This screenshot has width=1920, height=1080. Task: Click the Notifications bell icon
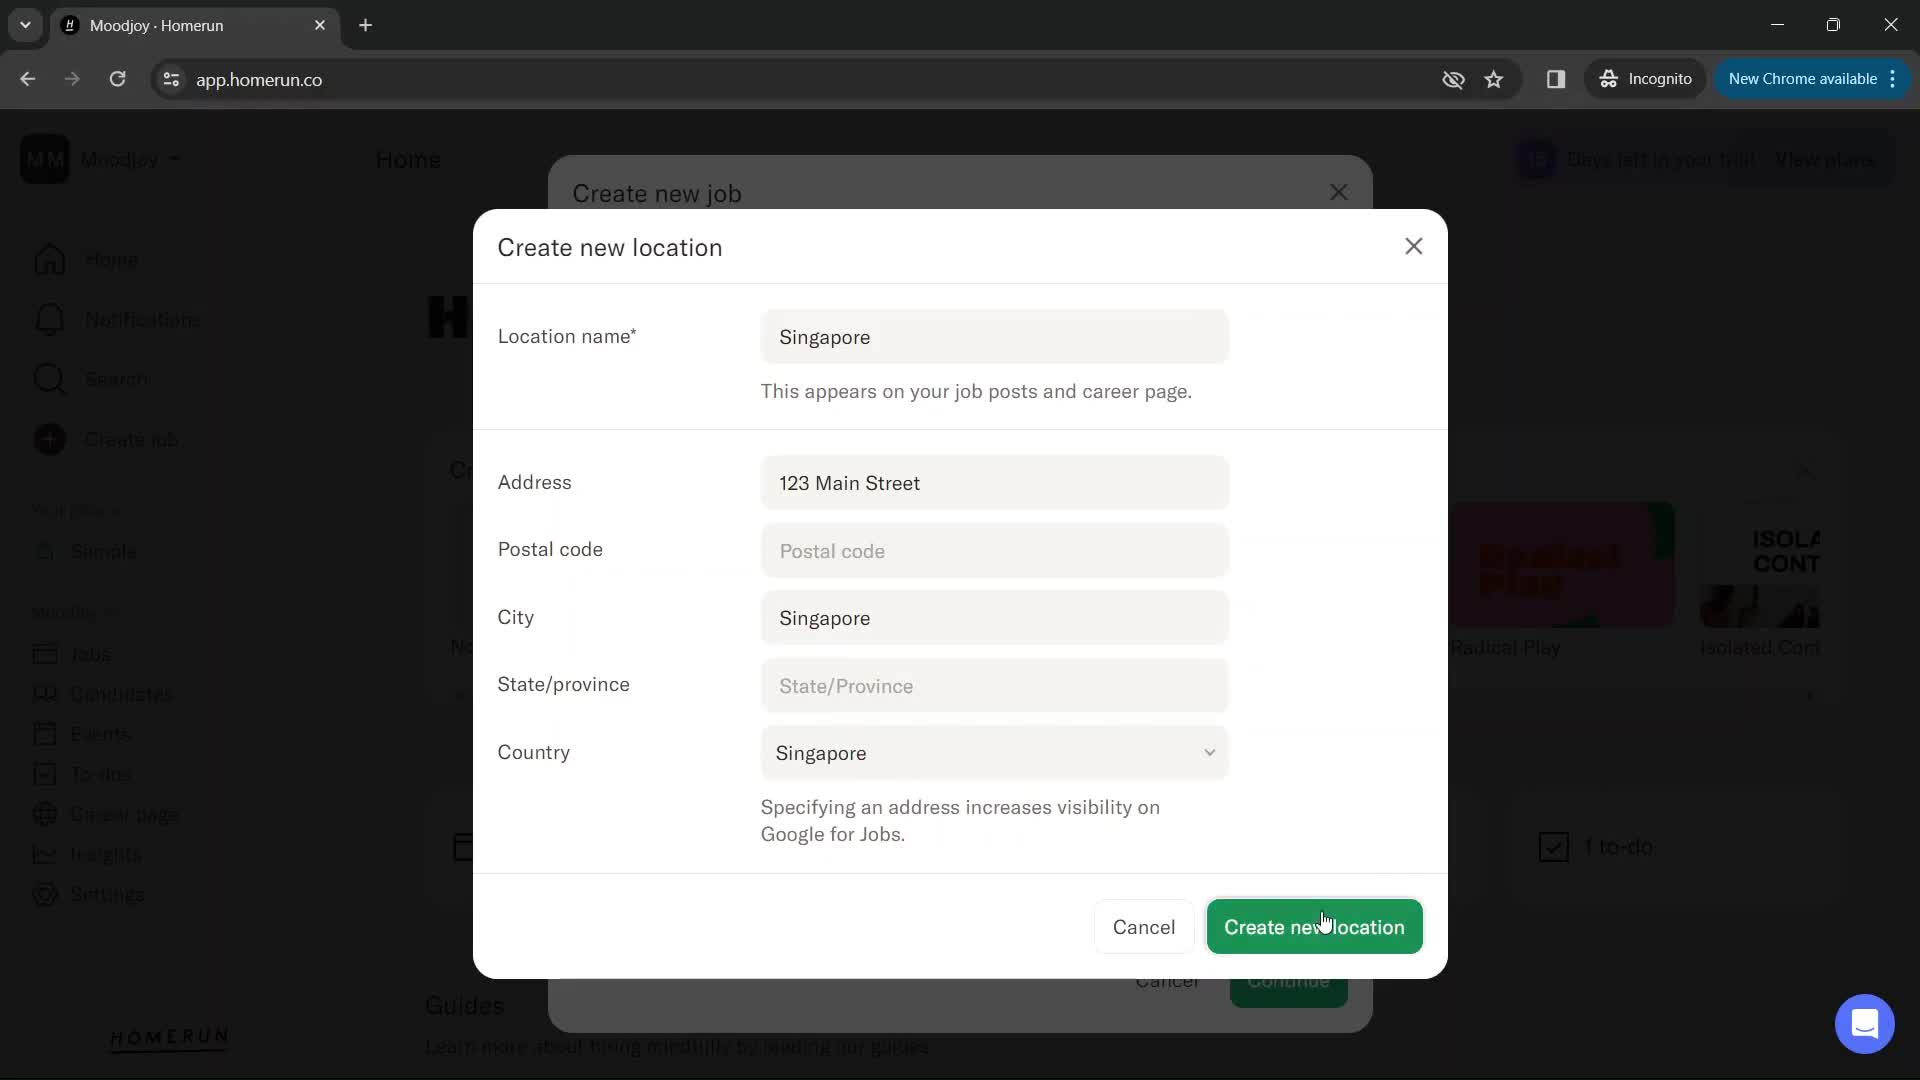tap(49, 320)
